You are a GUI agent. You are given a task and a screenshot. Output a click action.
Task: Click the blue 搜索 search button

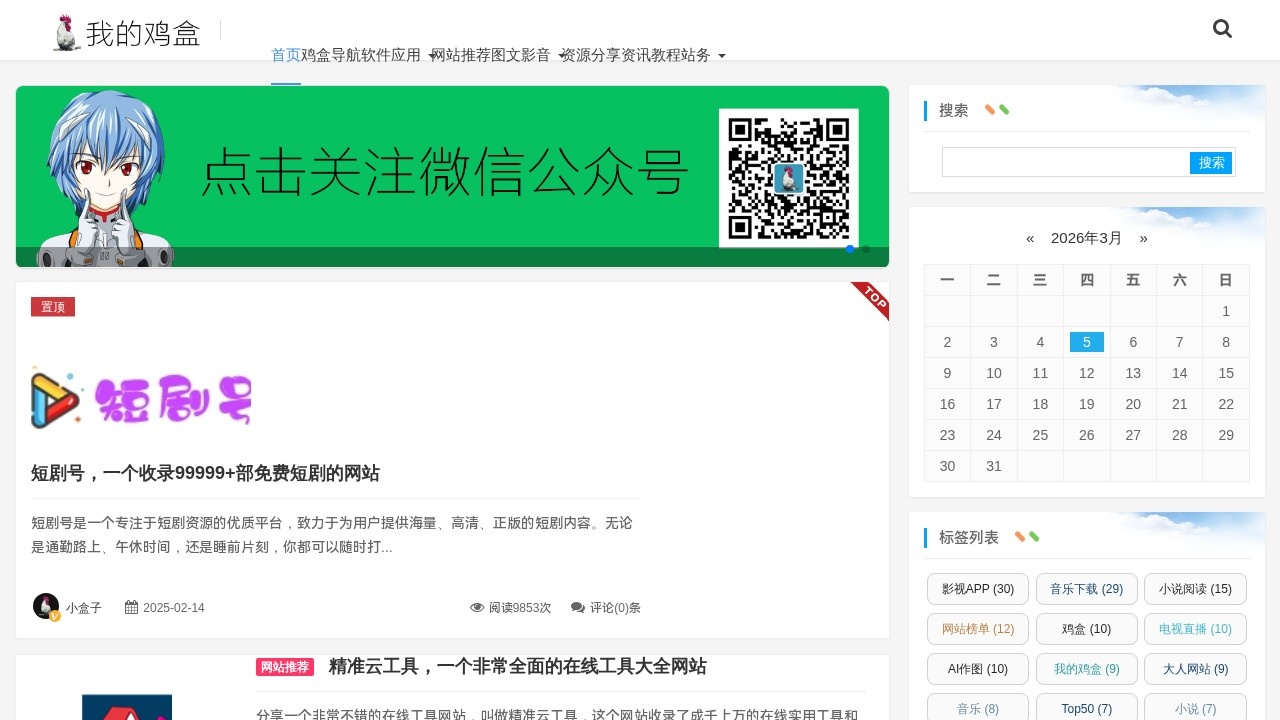point(1211,162)
